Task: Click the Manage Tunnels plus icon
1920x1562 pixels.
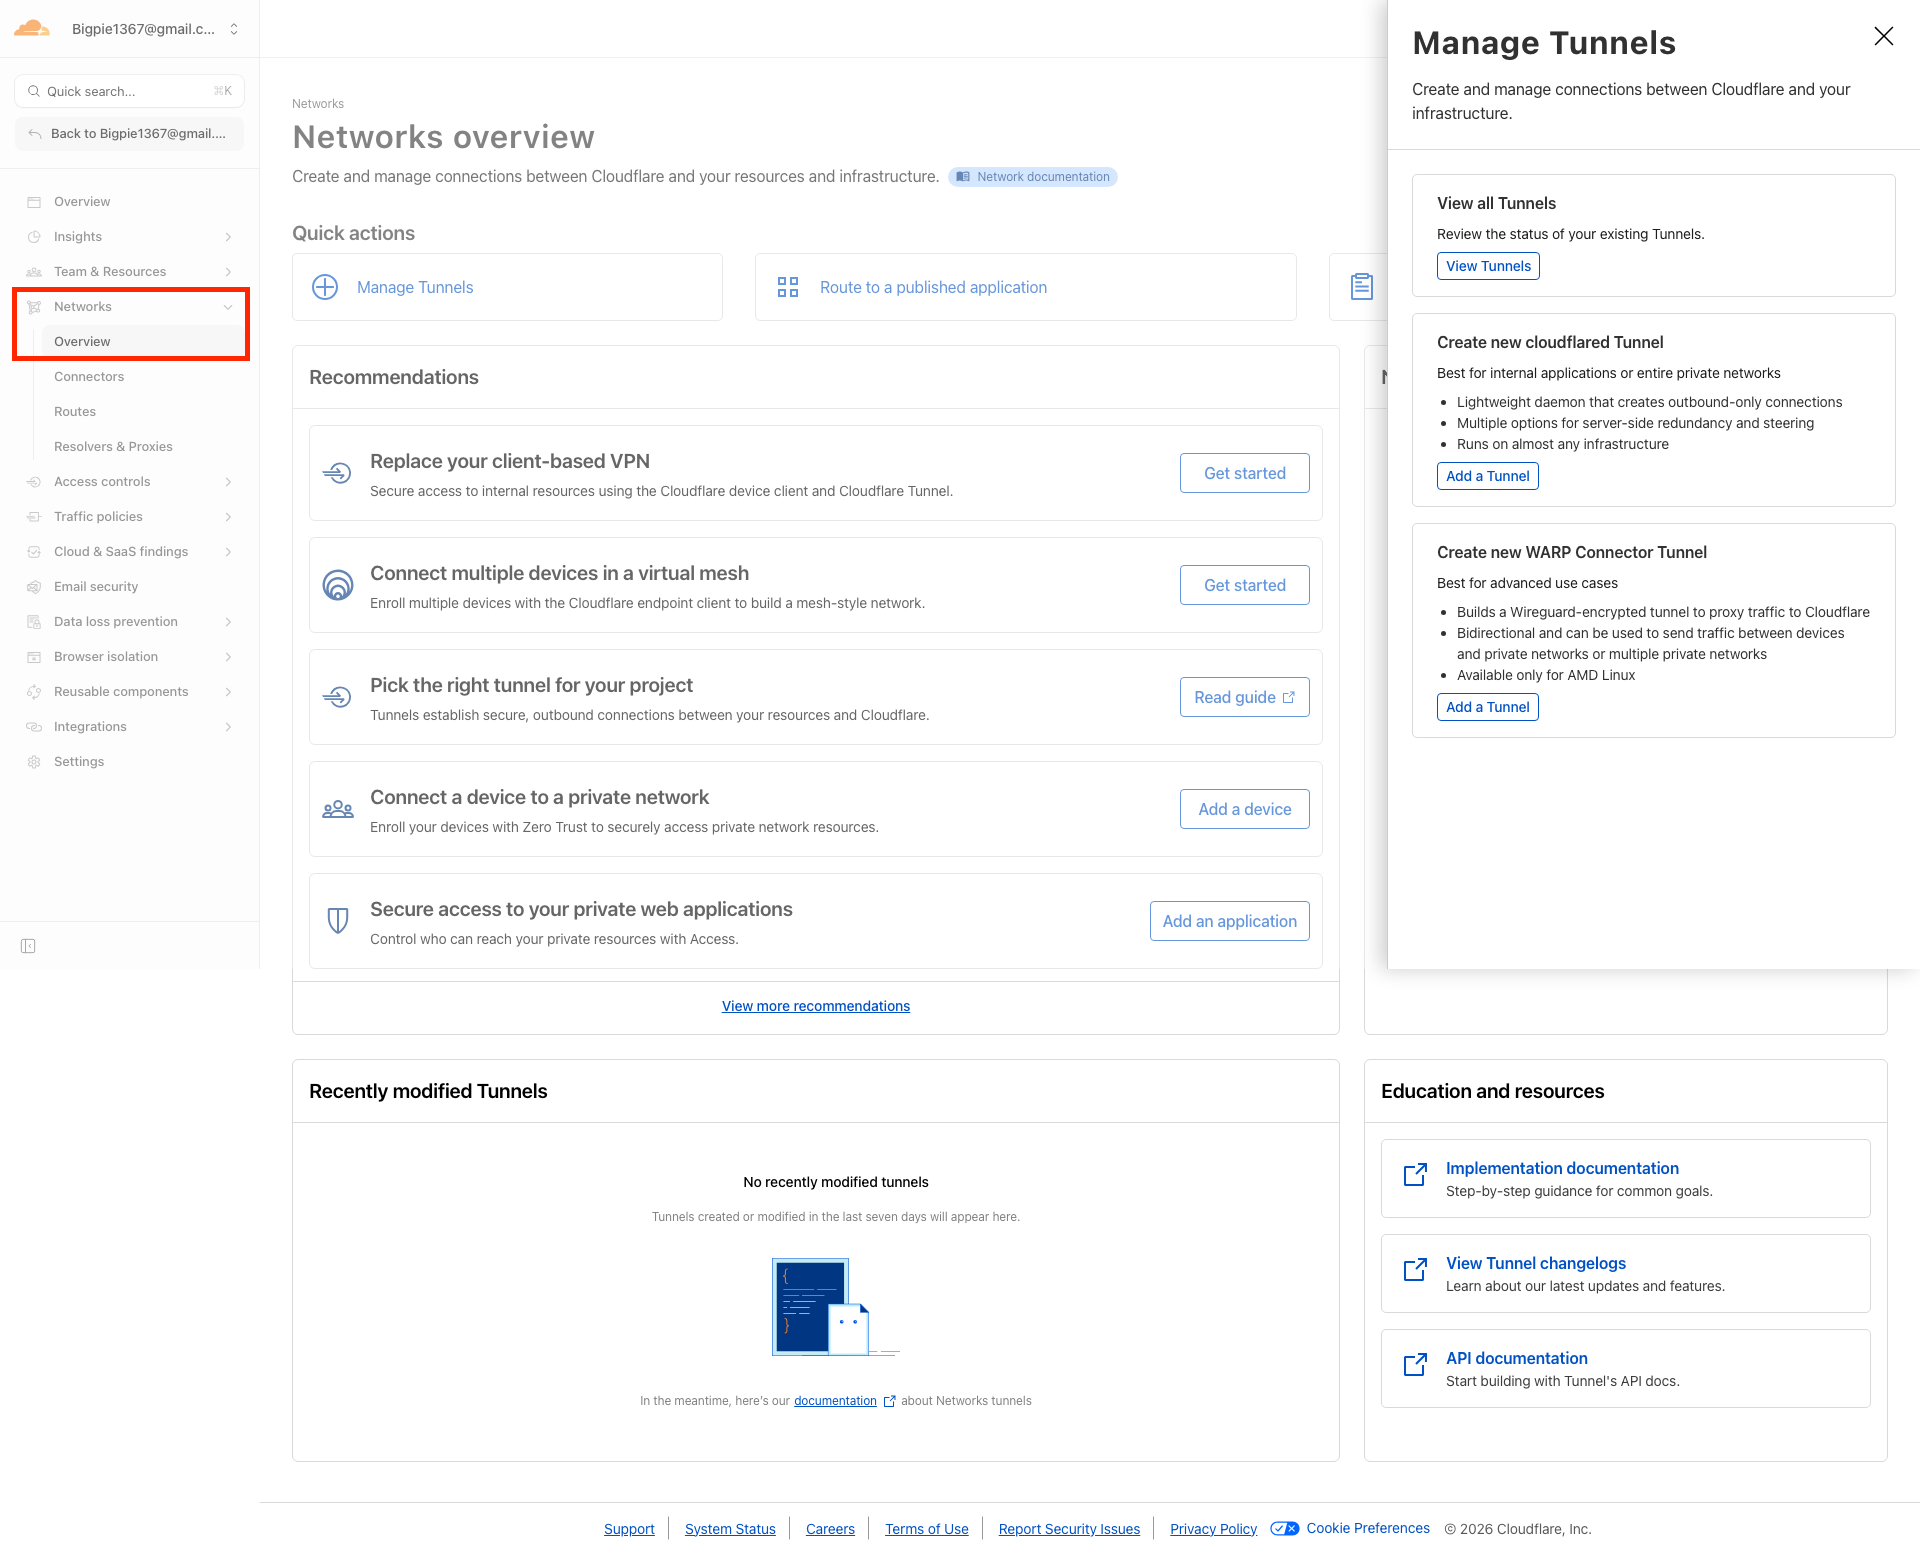Action: pos(325,287)
